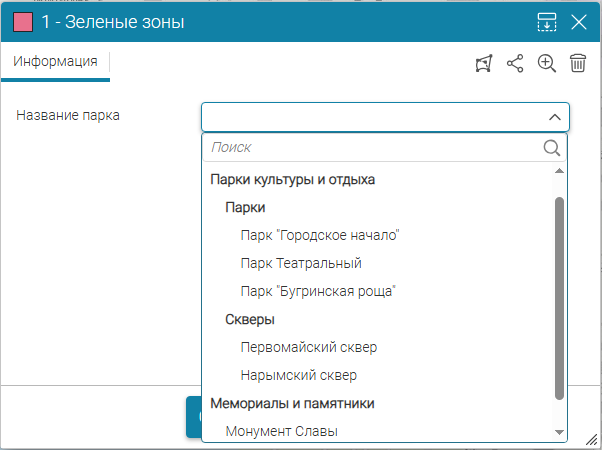Select Первомайский сквер from list

point(308,348)
